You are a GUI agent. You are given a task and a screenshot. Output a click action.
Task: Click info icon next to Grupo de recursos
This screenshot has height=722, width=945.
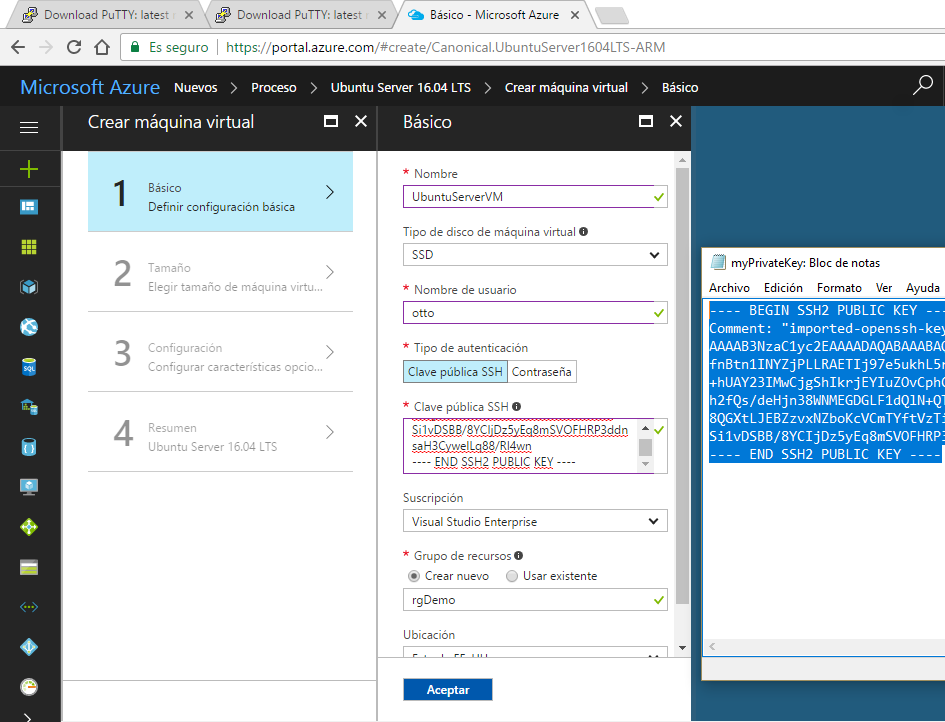[518, 556]
